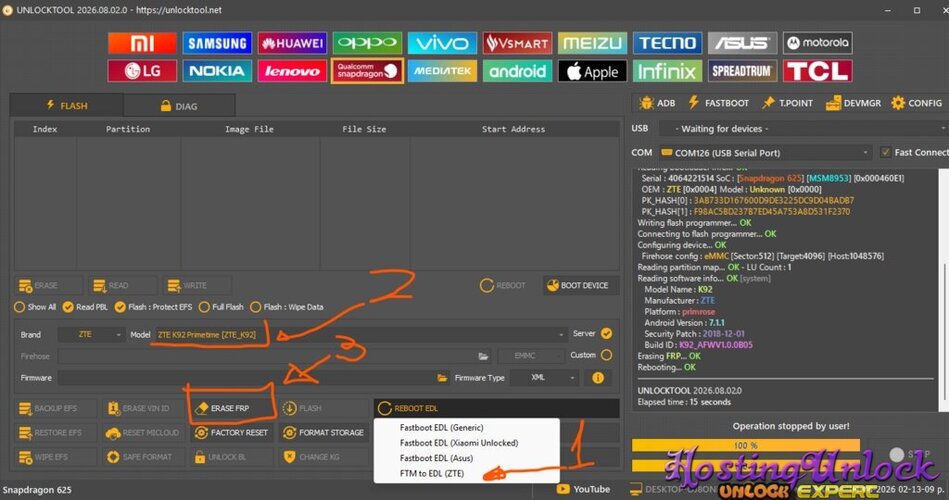Click the 100 % progress bar
949x500 pixels.
[746, 446]
